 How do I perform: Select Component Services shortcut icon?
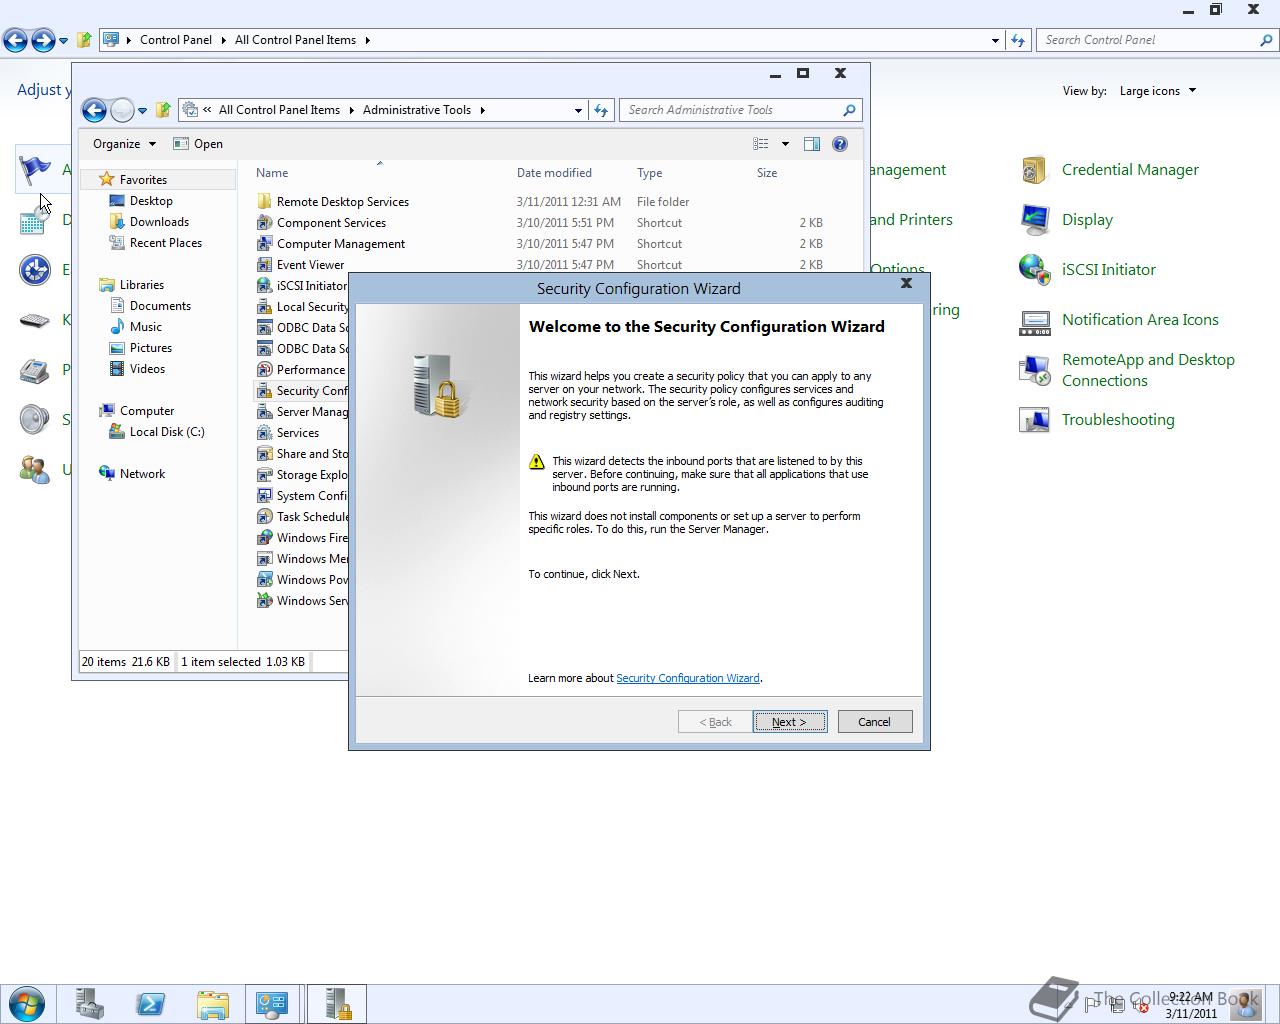(x=264, y=223)
